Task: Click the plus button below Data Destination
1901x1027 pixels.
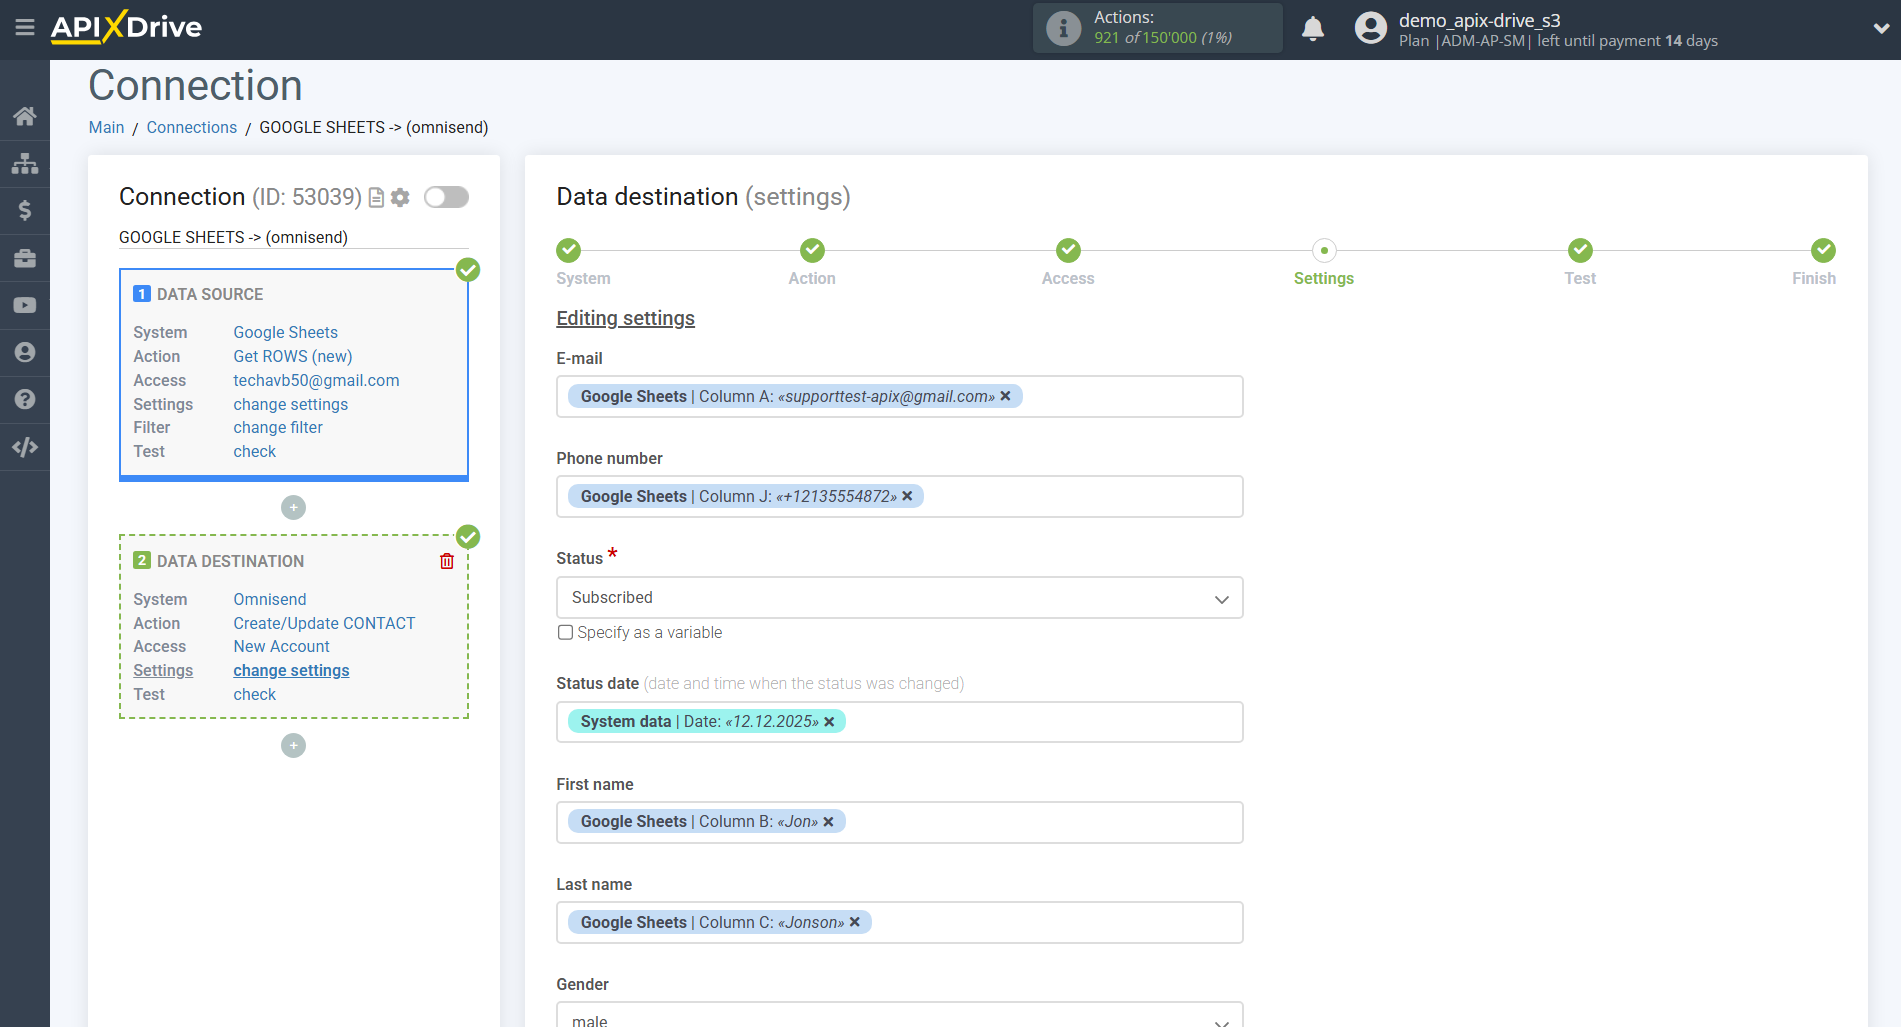Action: 293,745
